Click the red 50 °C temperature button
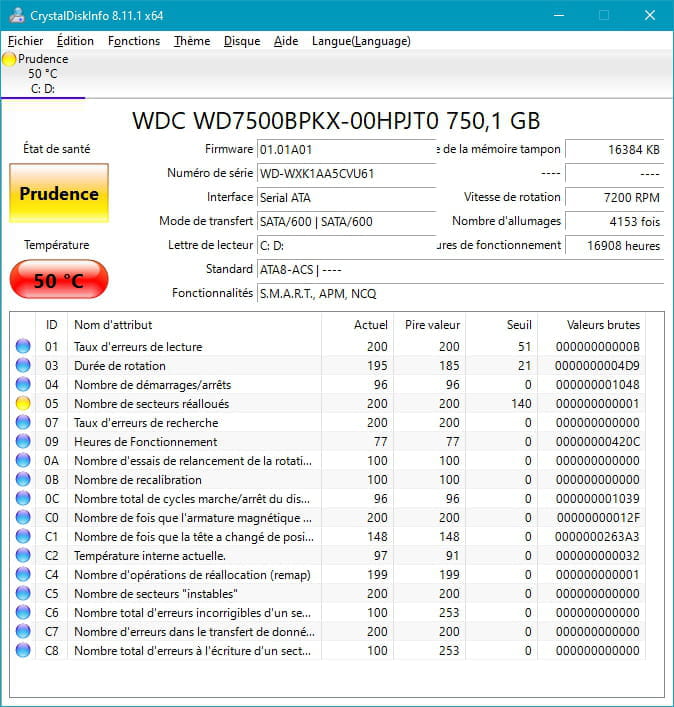Screen dimensions: 674x707 click(x=59, y=280)
